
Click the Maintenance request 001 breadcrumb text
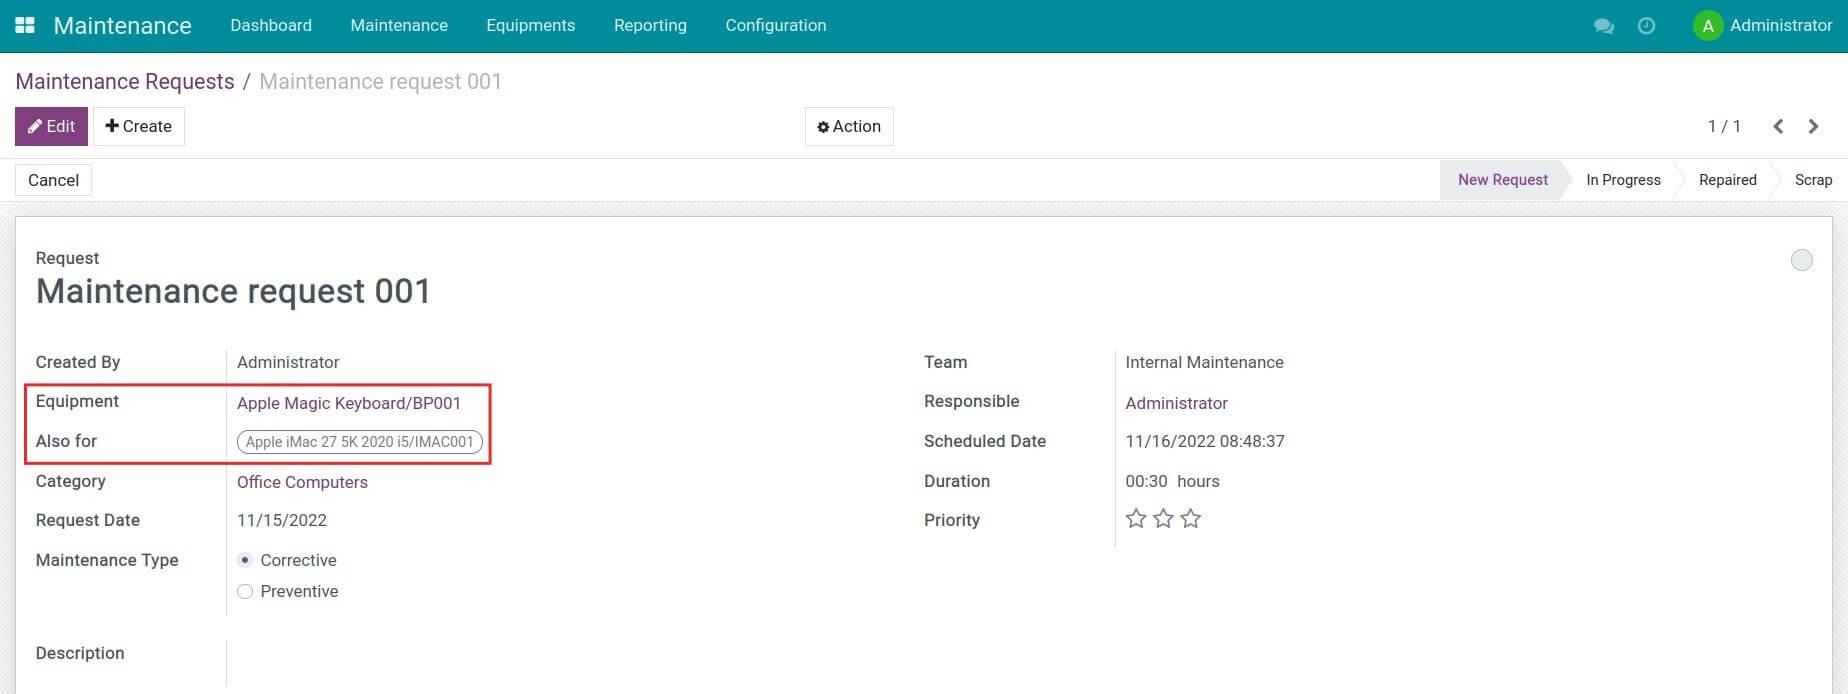pos(380,82)
